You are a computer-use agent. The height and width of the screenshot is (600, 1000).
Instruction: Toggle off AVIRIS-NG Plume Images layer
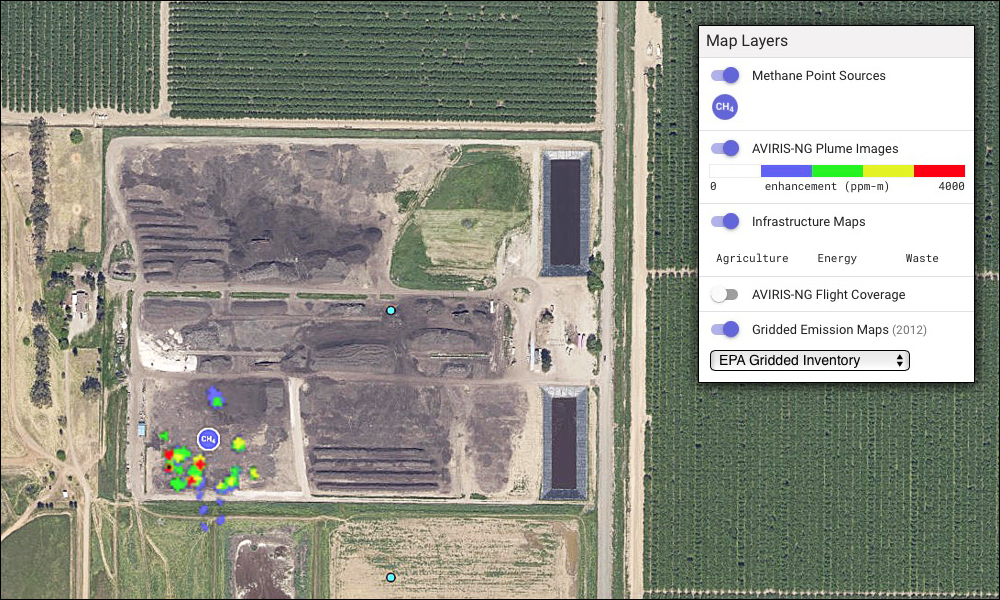point(725,149)
